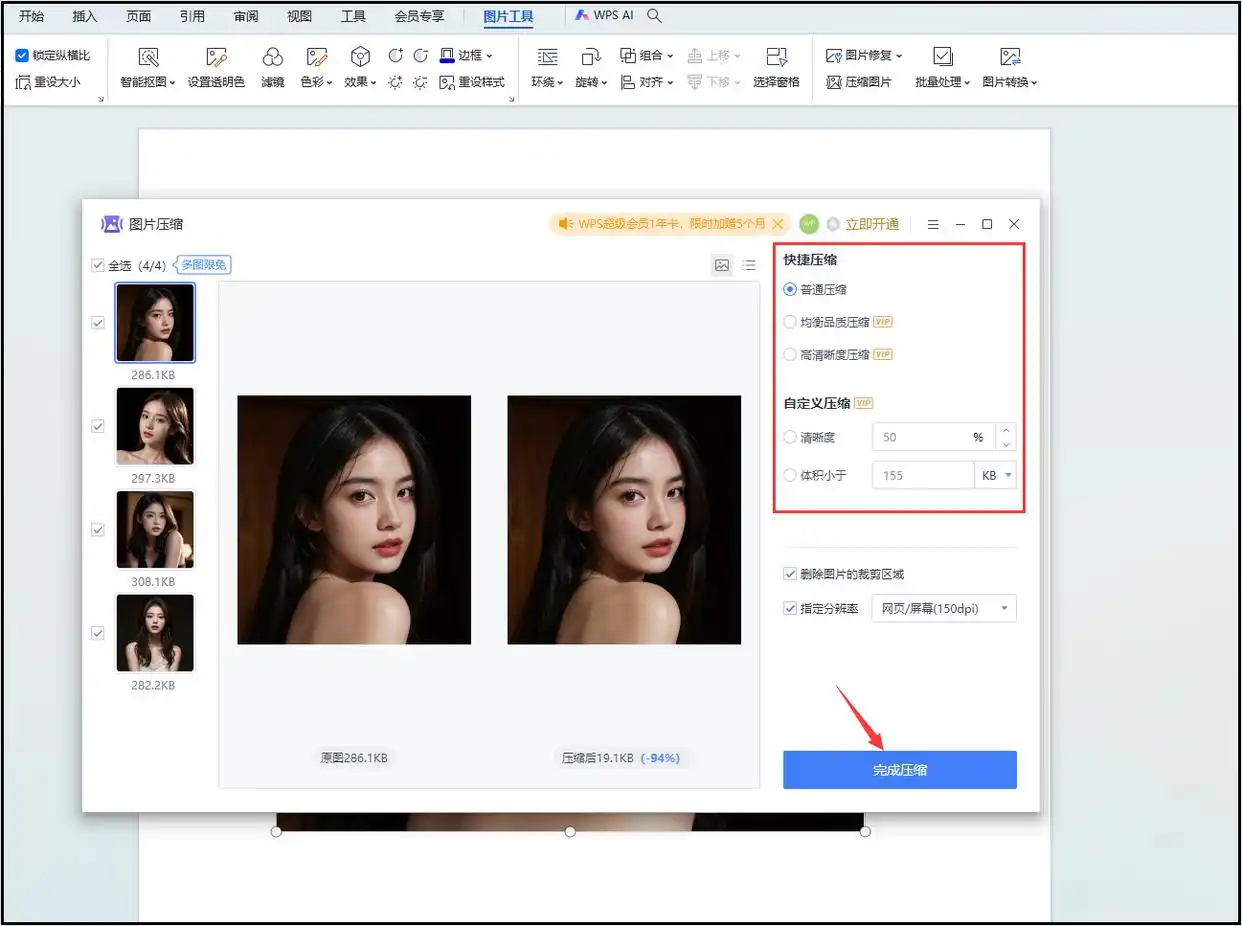This screenshot has width=1242, height=926.
Task: Click the 完成压缩 button
Action: [899, 770]
